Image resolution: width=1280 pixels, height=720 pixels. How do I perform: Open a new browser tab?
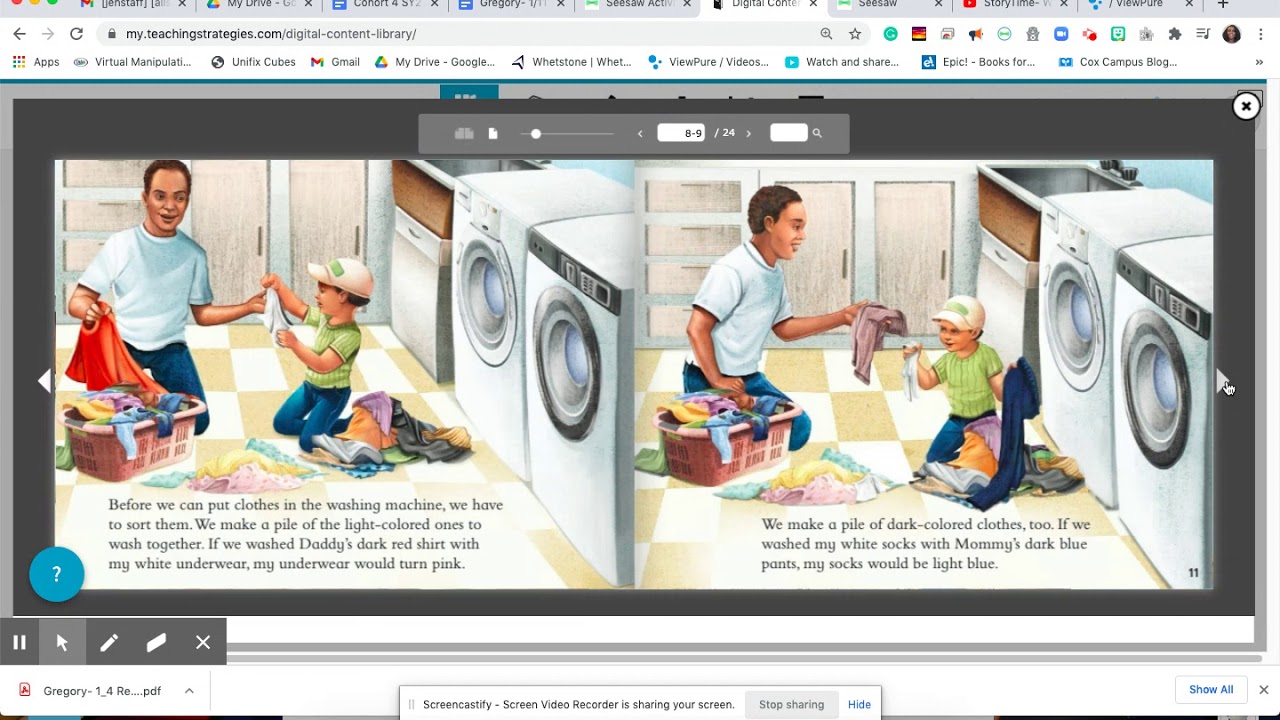tap(1222, 5)
